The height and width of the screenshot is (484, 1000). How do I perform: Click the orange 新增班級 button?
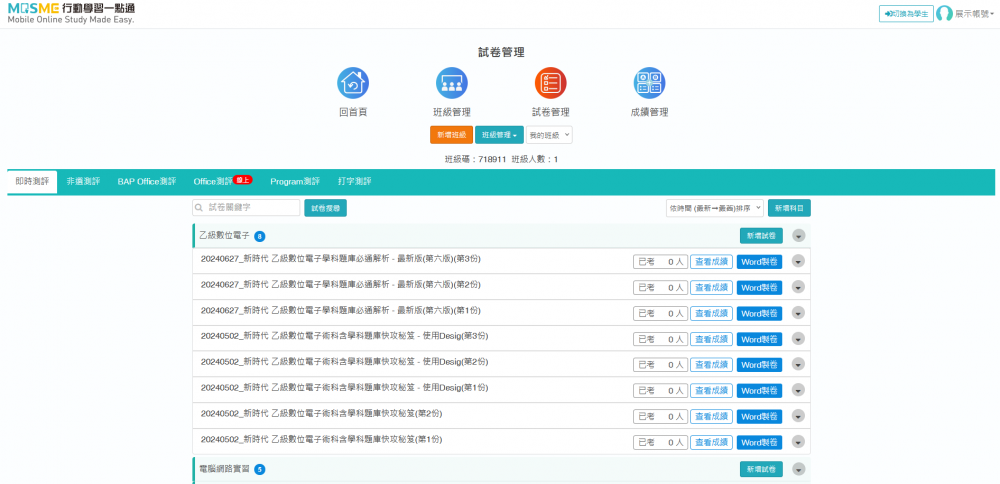point(451,134)
